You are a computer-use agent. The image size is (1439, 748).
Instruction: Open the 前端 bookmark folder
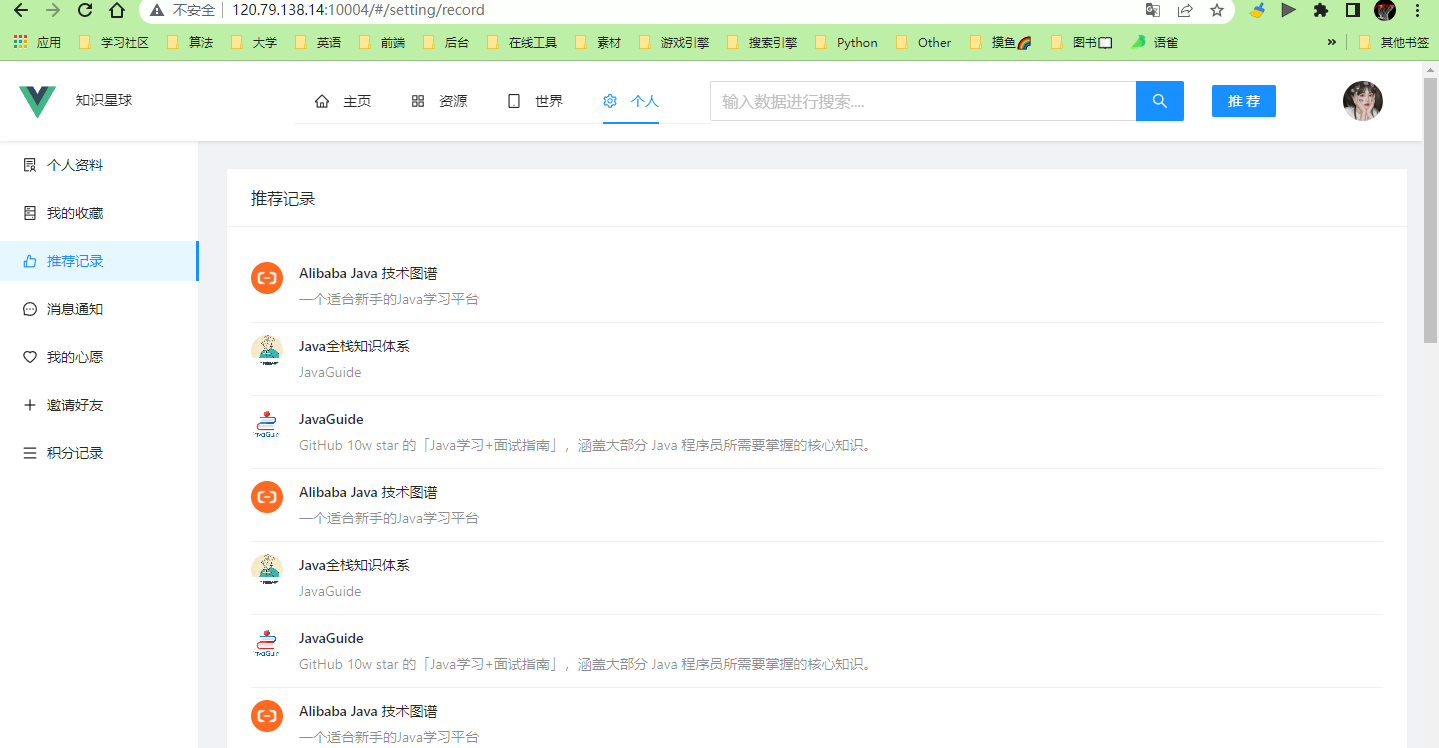pyautogui.click(x=382, y=43)
